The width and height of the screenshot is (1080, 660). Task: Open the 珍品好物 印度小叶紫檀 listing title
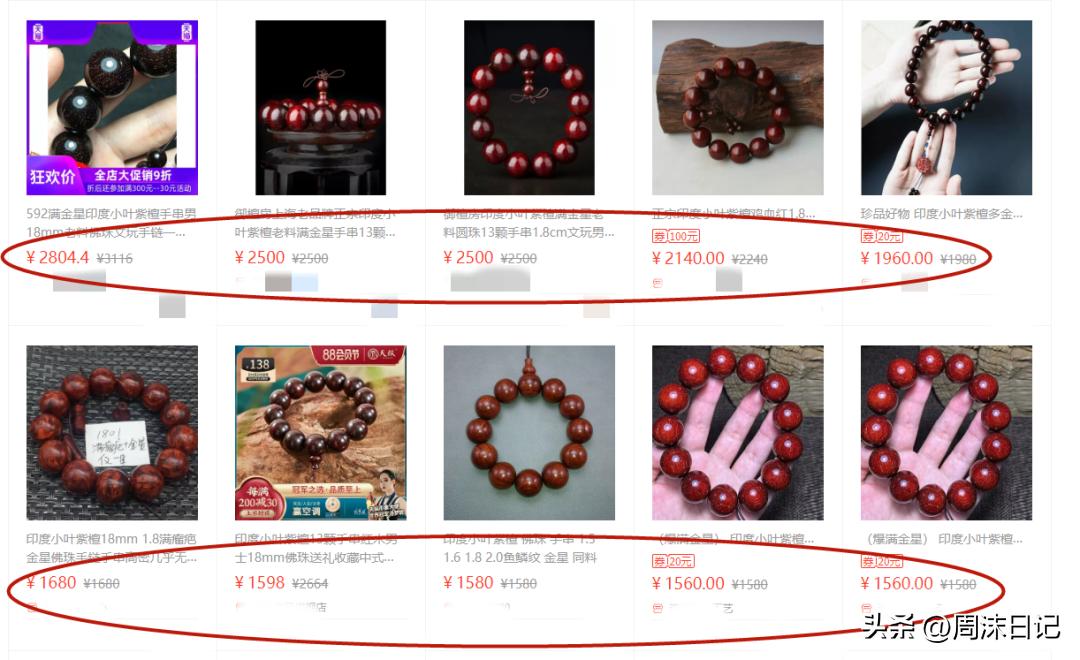[942, 214]
